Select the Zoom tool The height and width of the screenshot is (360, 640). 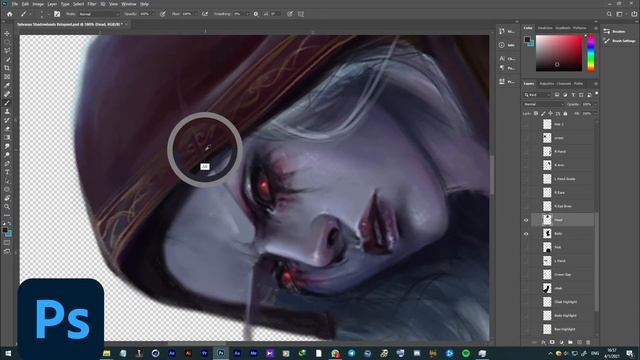click(x=7, y=207)
